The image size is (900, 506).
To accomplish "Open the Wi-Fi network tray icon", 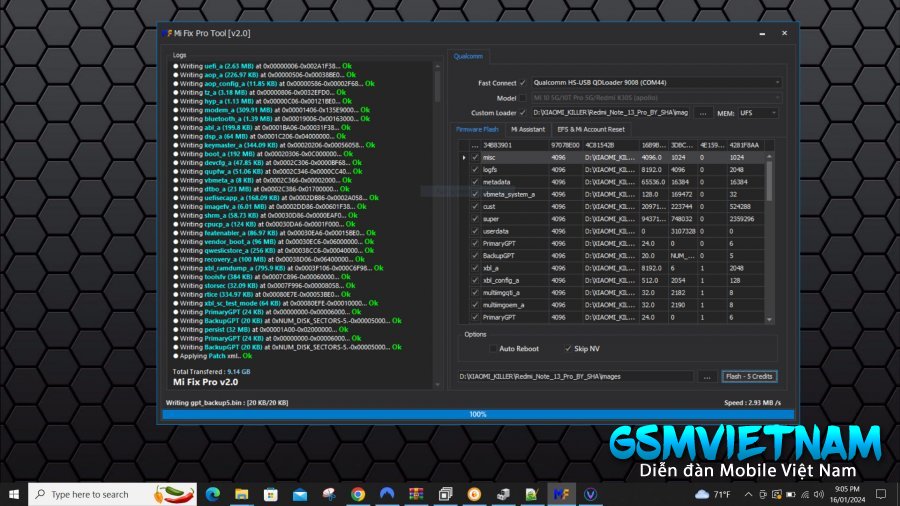I will tap(805, 494).
